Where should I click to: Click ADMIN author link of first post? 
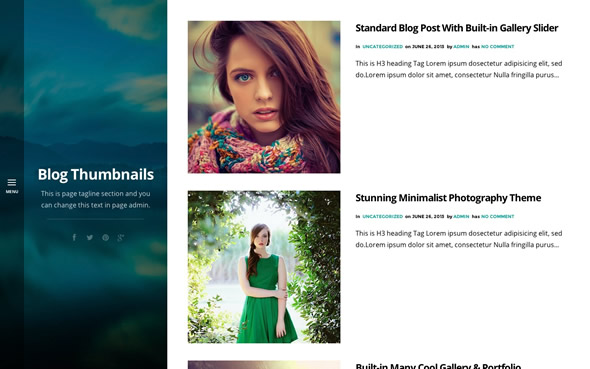tap(461, 47)
